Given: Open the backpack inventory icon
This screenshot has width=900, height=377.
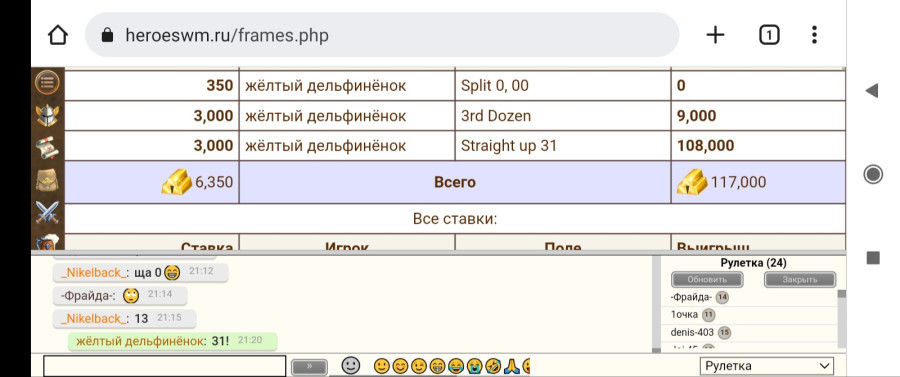Looking at the screenshot, I should coord(47,180).
